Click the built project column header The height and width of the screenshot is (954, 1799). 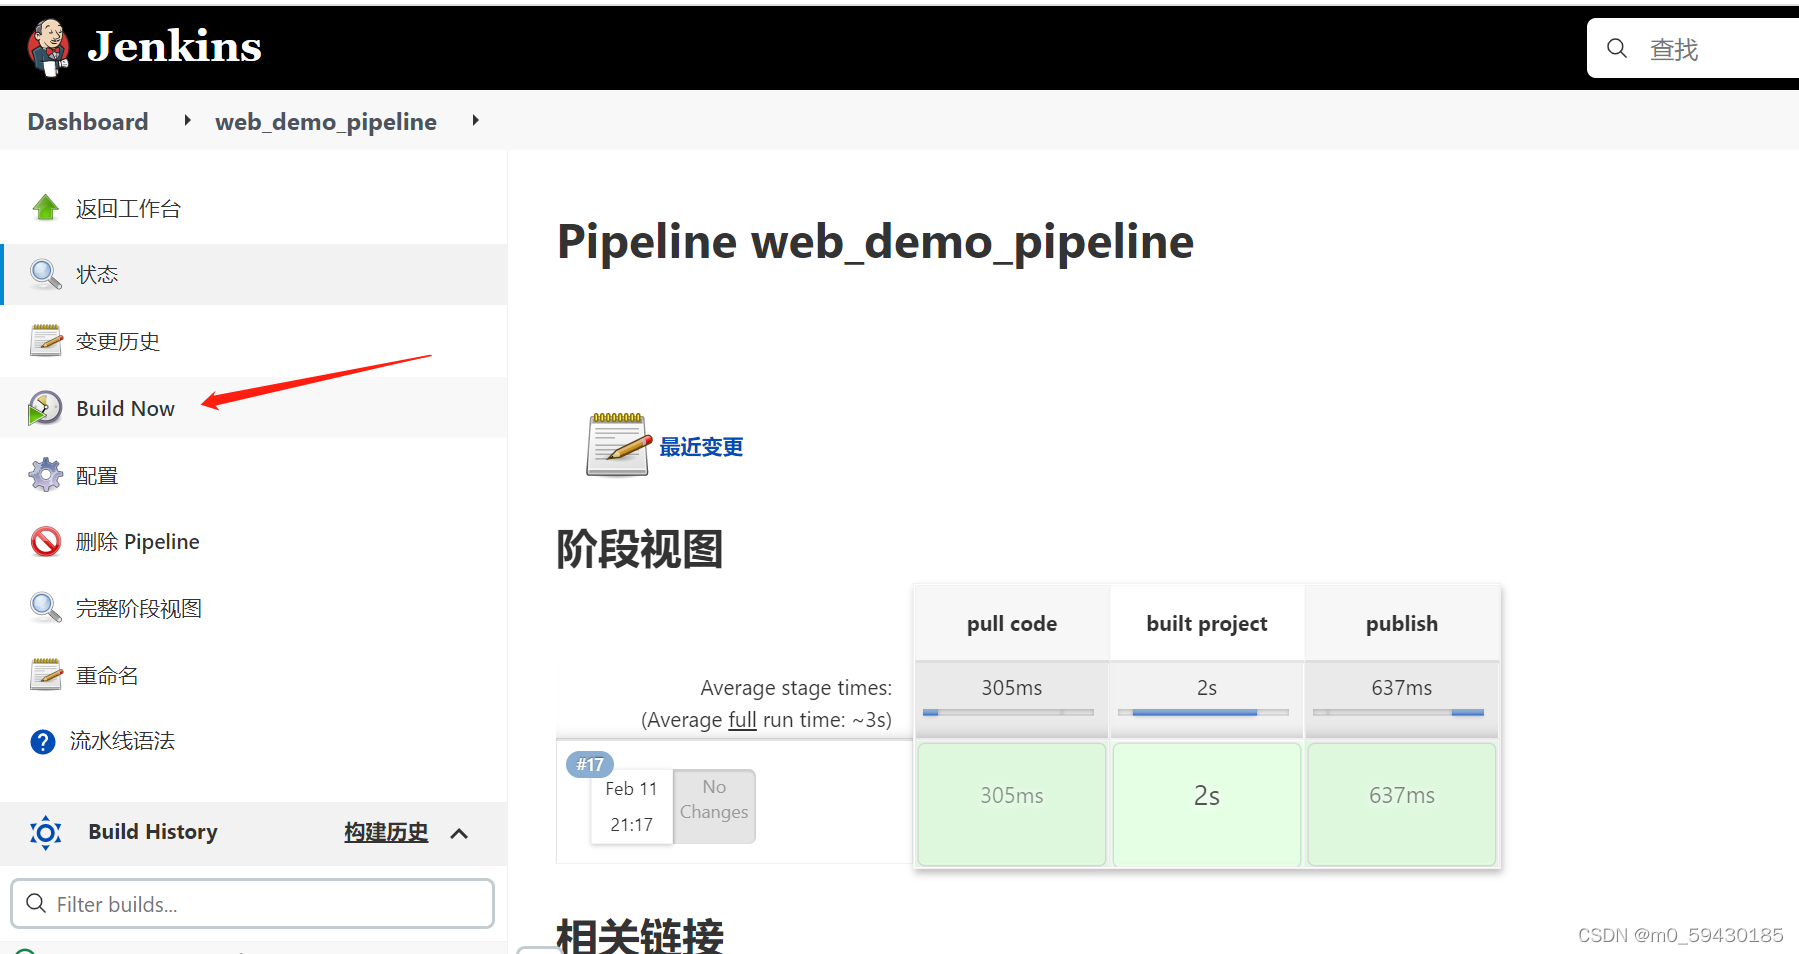[1207, 623]
